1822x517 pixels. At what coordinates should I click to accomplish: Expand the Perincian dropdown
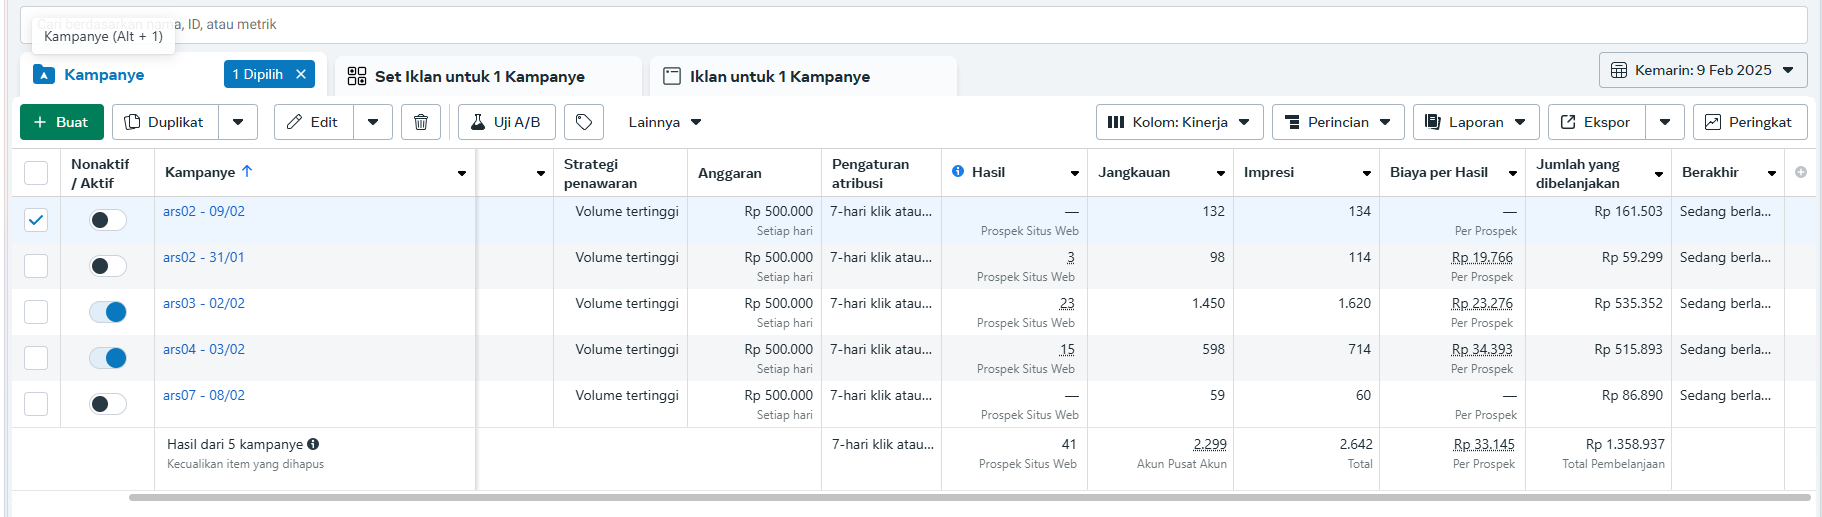click(1337, 122)
